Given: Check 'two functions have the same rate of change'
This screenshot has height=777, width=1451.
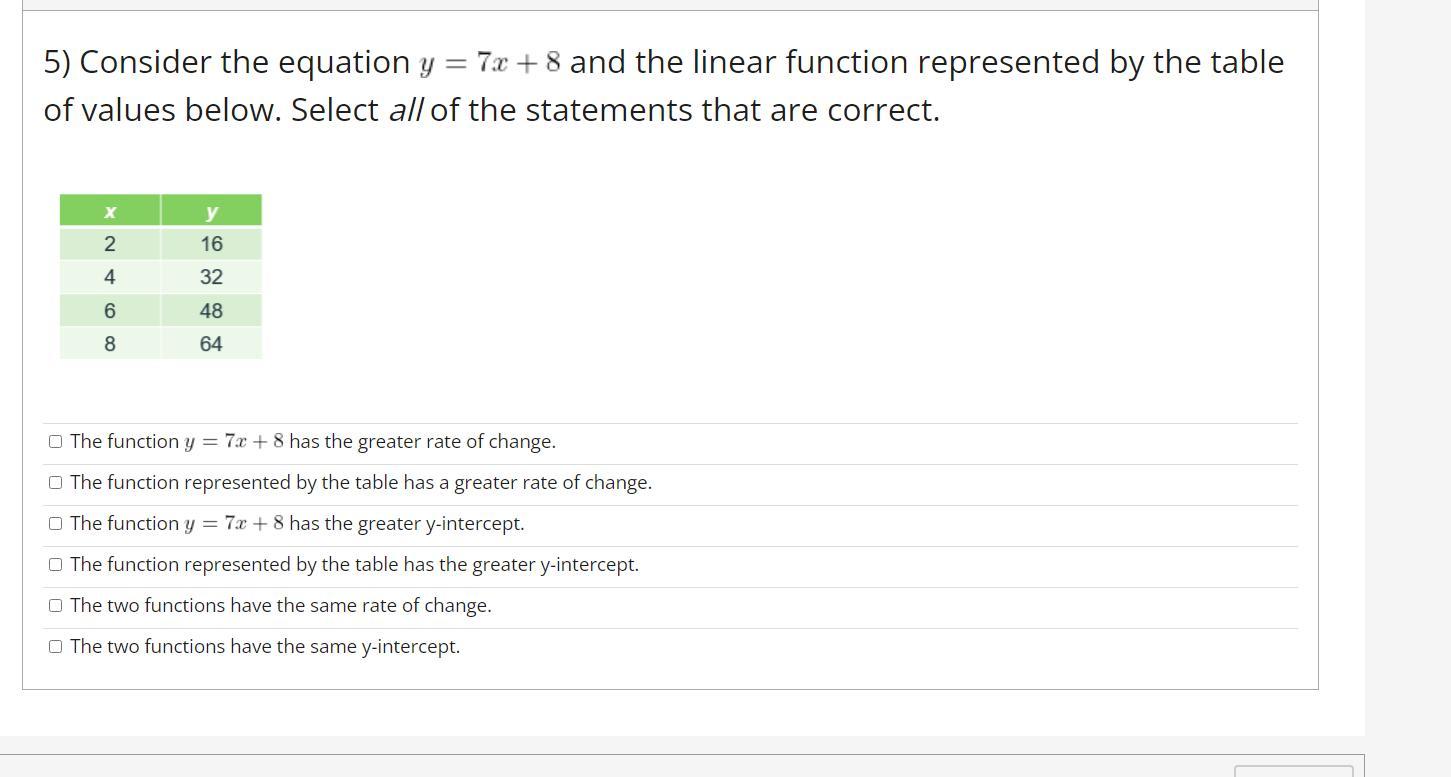Looking at the screenshot, I should tap(55, 606).
